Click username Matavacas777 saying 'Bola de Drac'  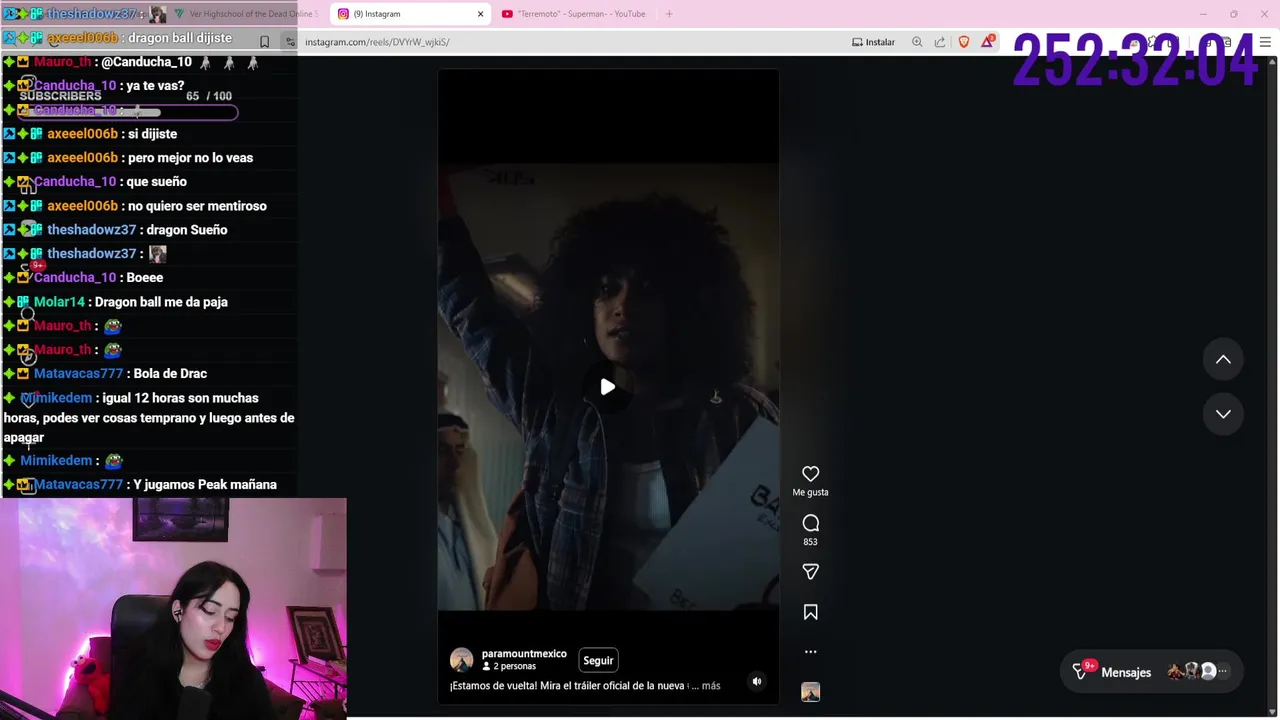(78, 374)
